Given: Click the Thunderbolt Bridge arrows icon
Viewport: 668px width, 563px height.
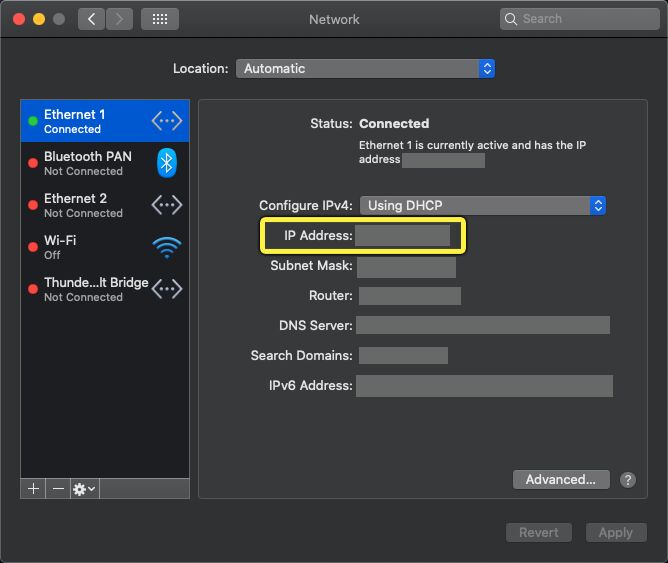Looking at the screenshot, I should (167, 289).
